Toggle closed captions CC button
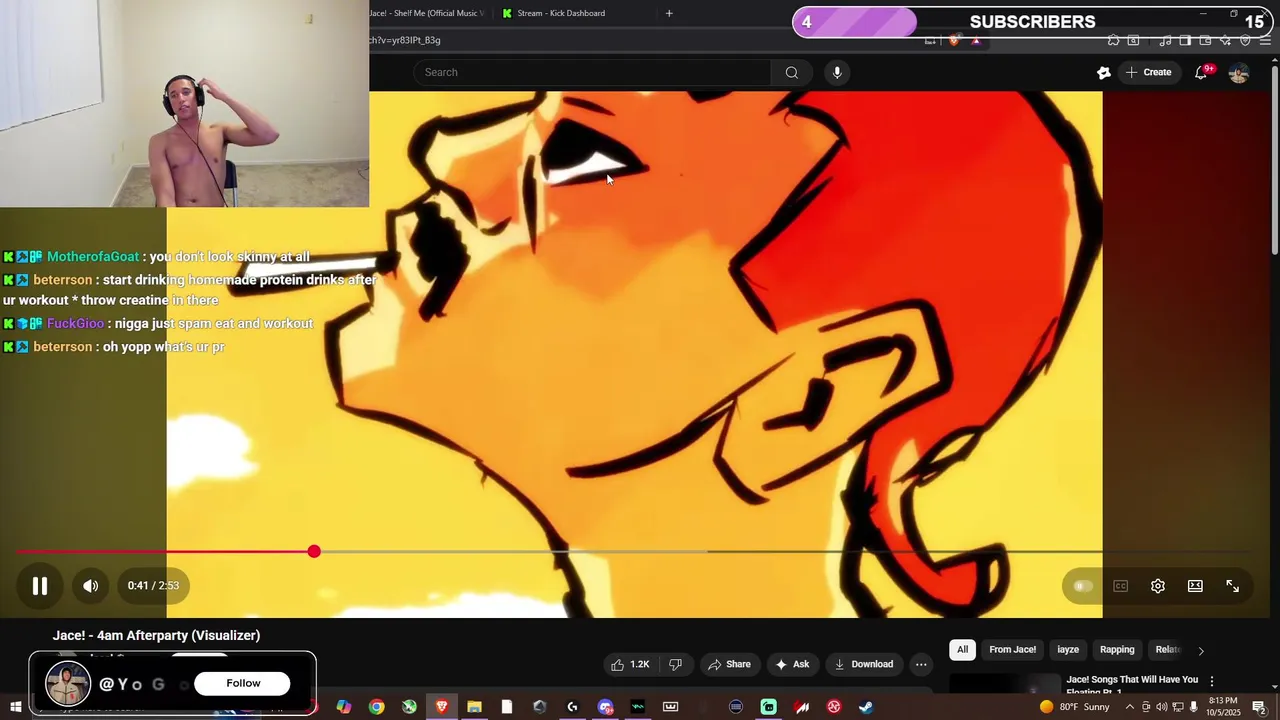Viewport: 1280px width, 720px height. 1121,586
